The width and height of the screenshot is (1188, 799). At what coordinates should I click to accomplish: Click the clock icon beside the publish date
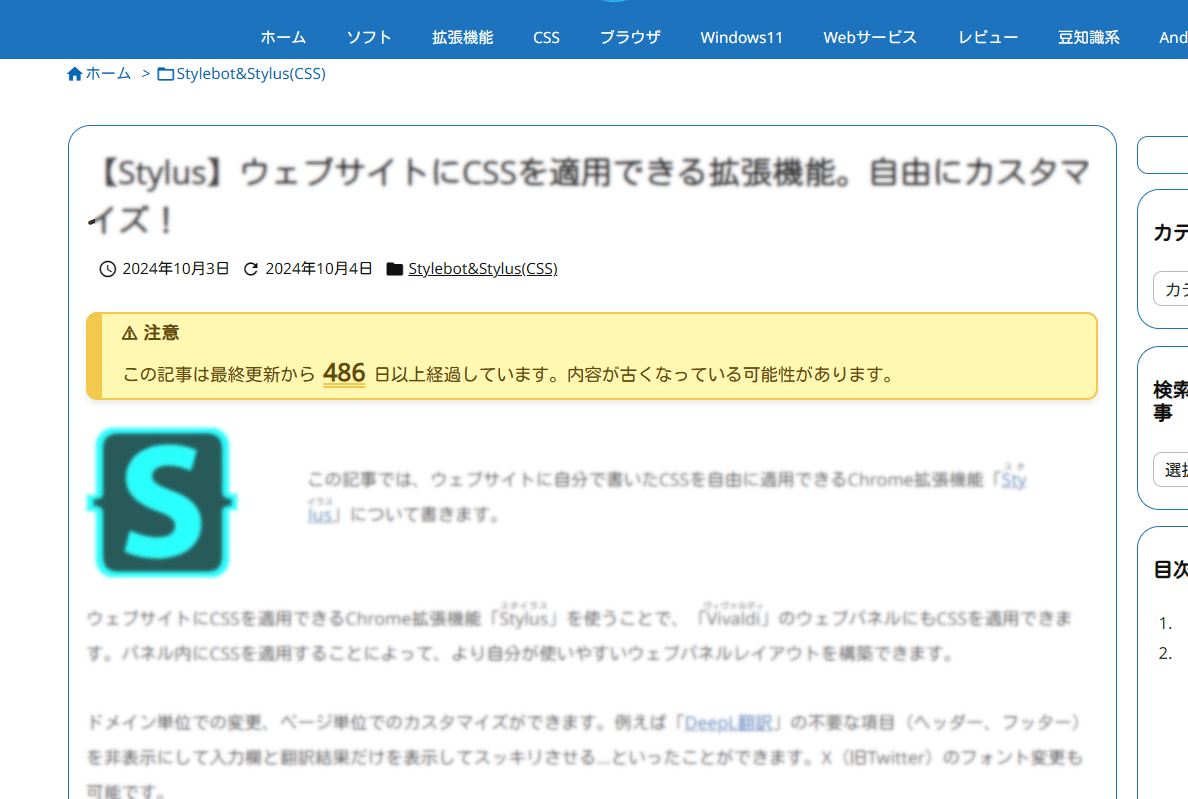pos(108,269)
